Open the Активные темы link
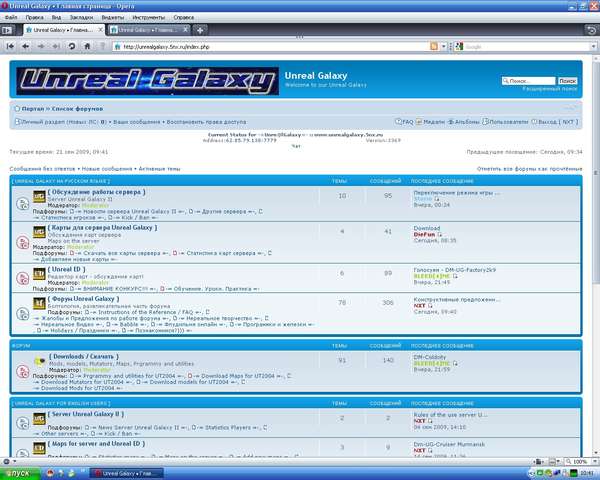This screenshot has width=600, height=480. point(159,169)
